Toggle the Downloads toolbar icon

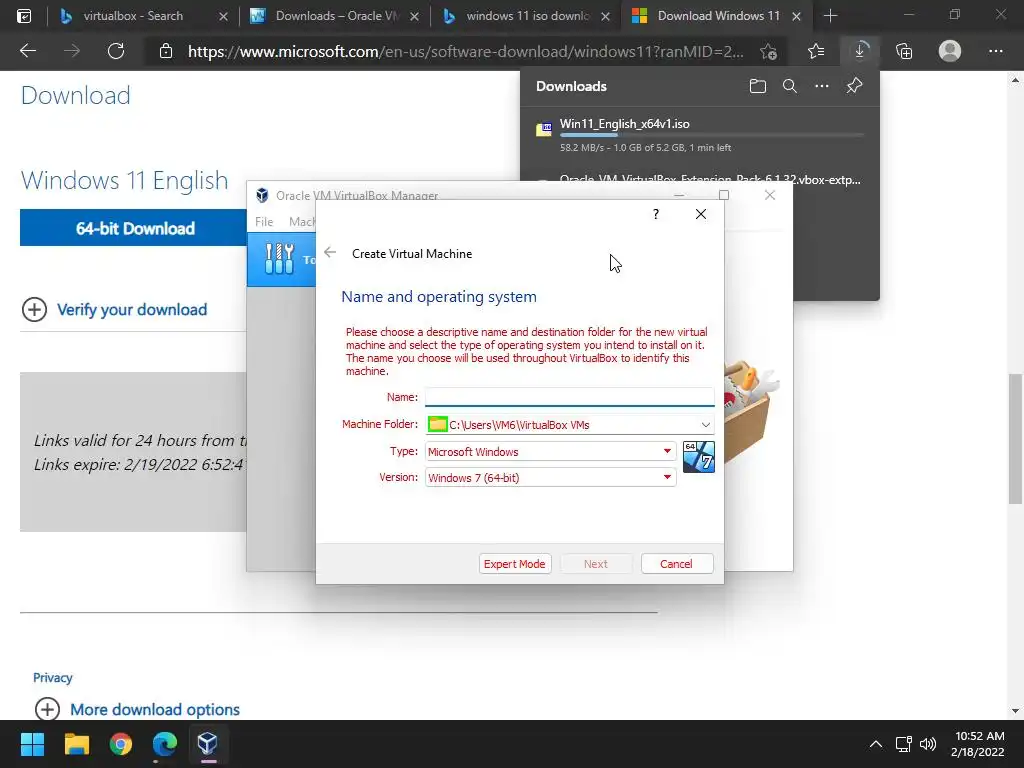click(859, 51)
